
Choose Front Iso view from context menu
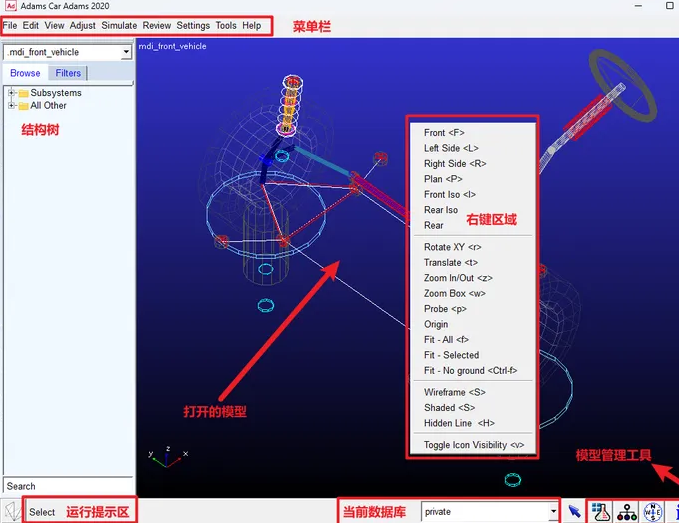click(449, 195)
